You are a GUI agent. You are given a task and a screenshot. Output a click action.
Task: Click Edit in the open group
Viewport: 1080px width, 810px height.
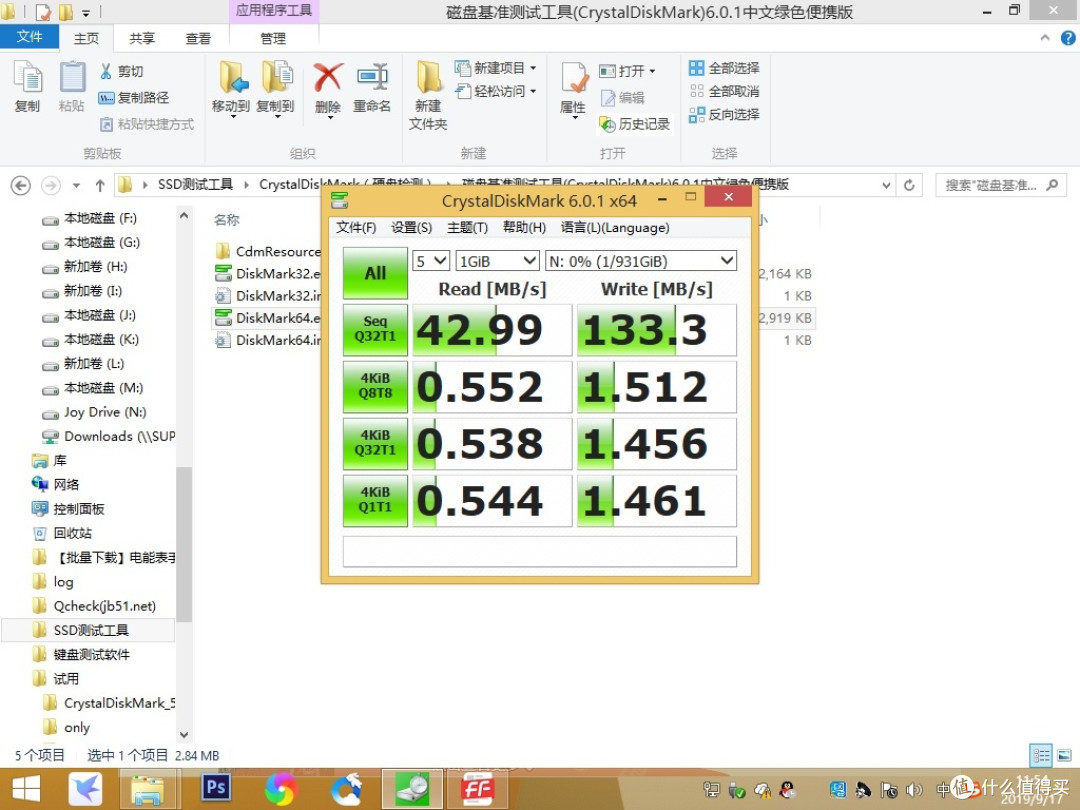coord(623,98)
